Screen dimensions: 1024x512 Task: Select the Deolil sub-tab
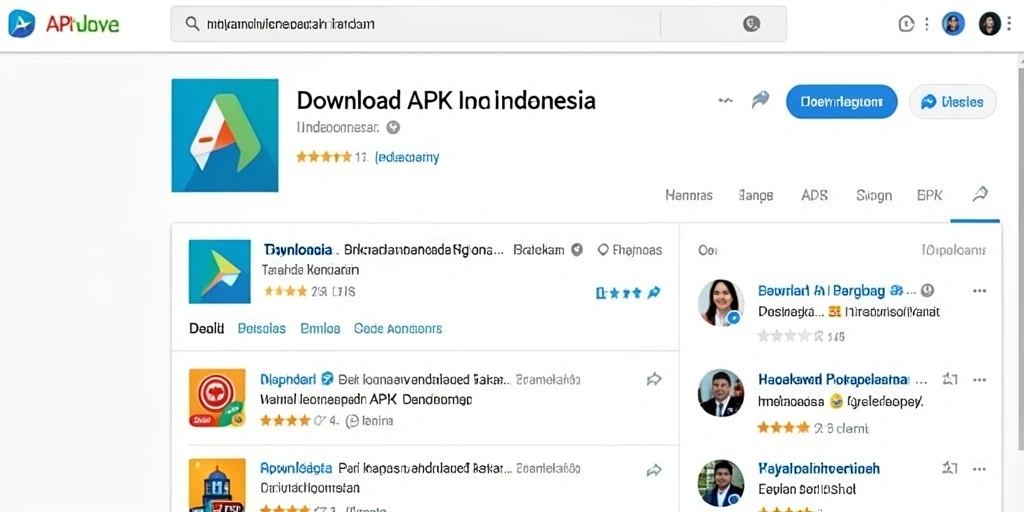(206, 328)
